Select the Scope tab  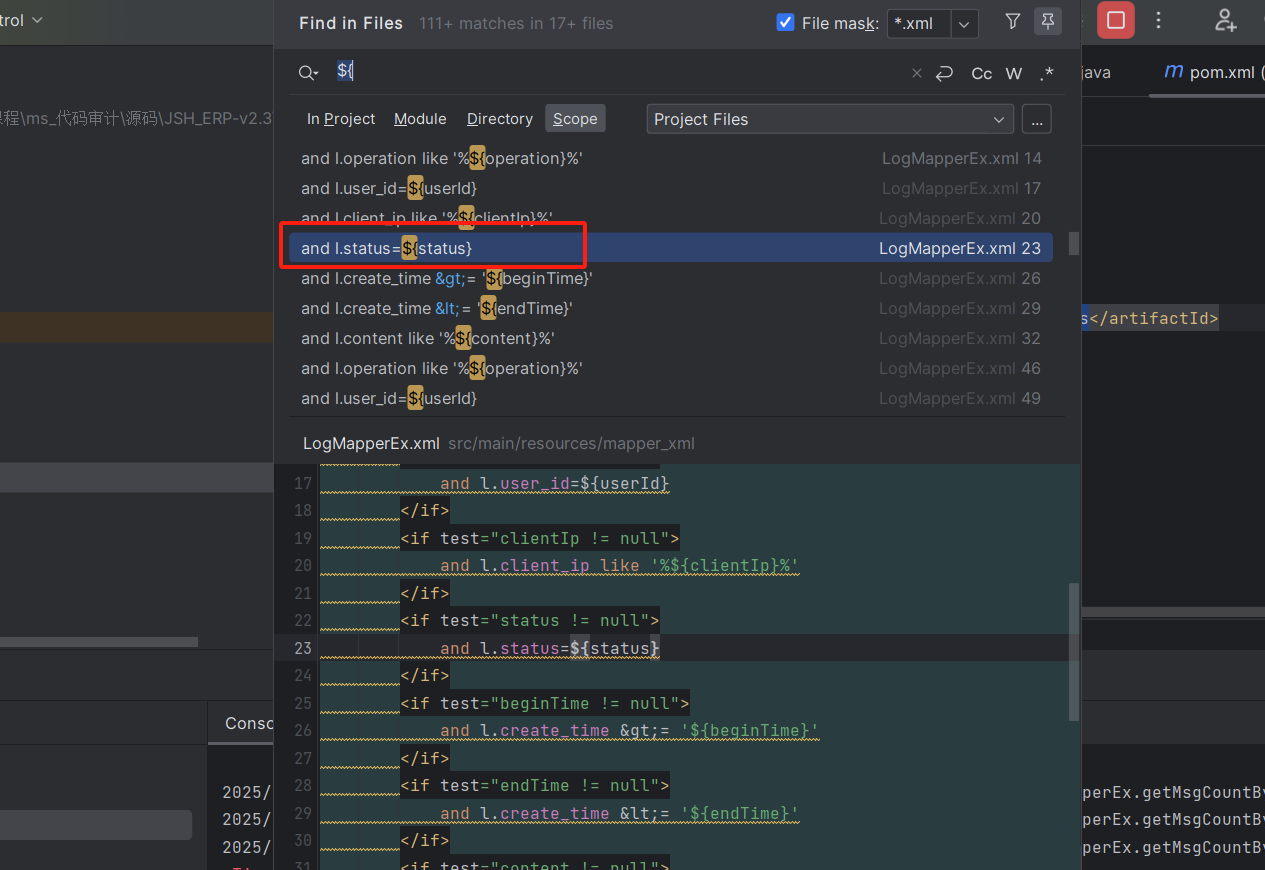click(575, 119)
